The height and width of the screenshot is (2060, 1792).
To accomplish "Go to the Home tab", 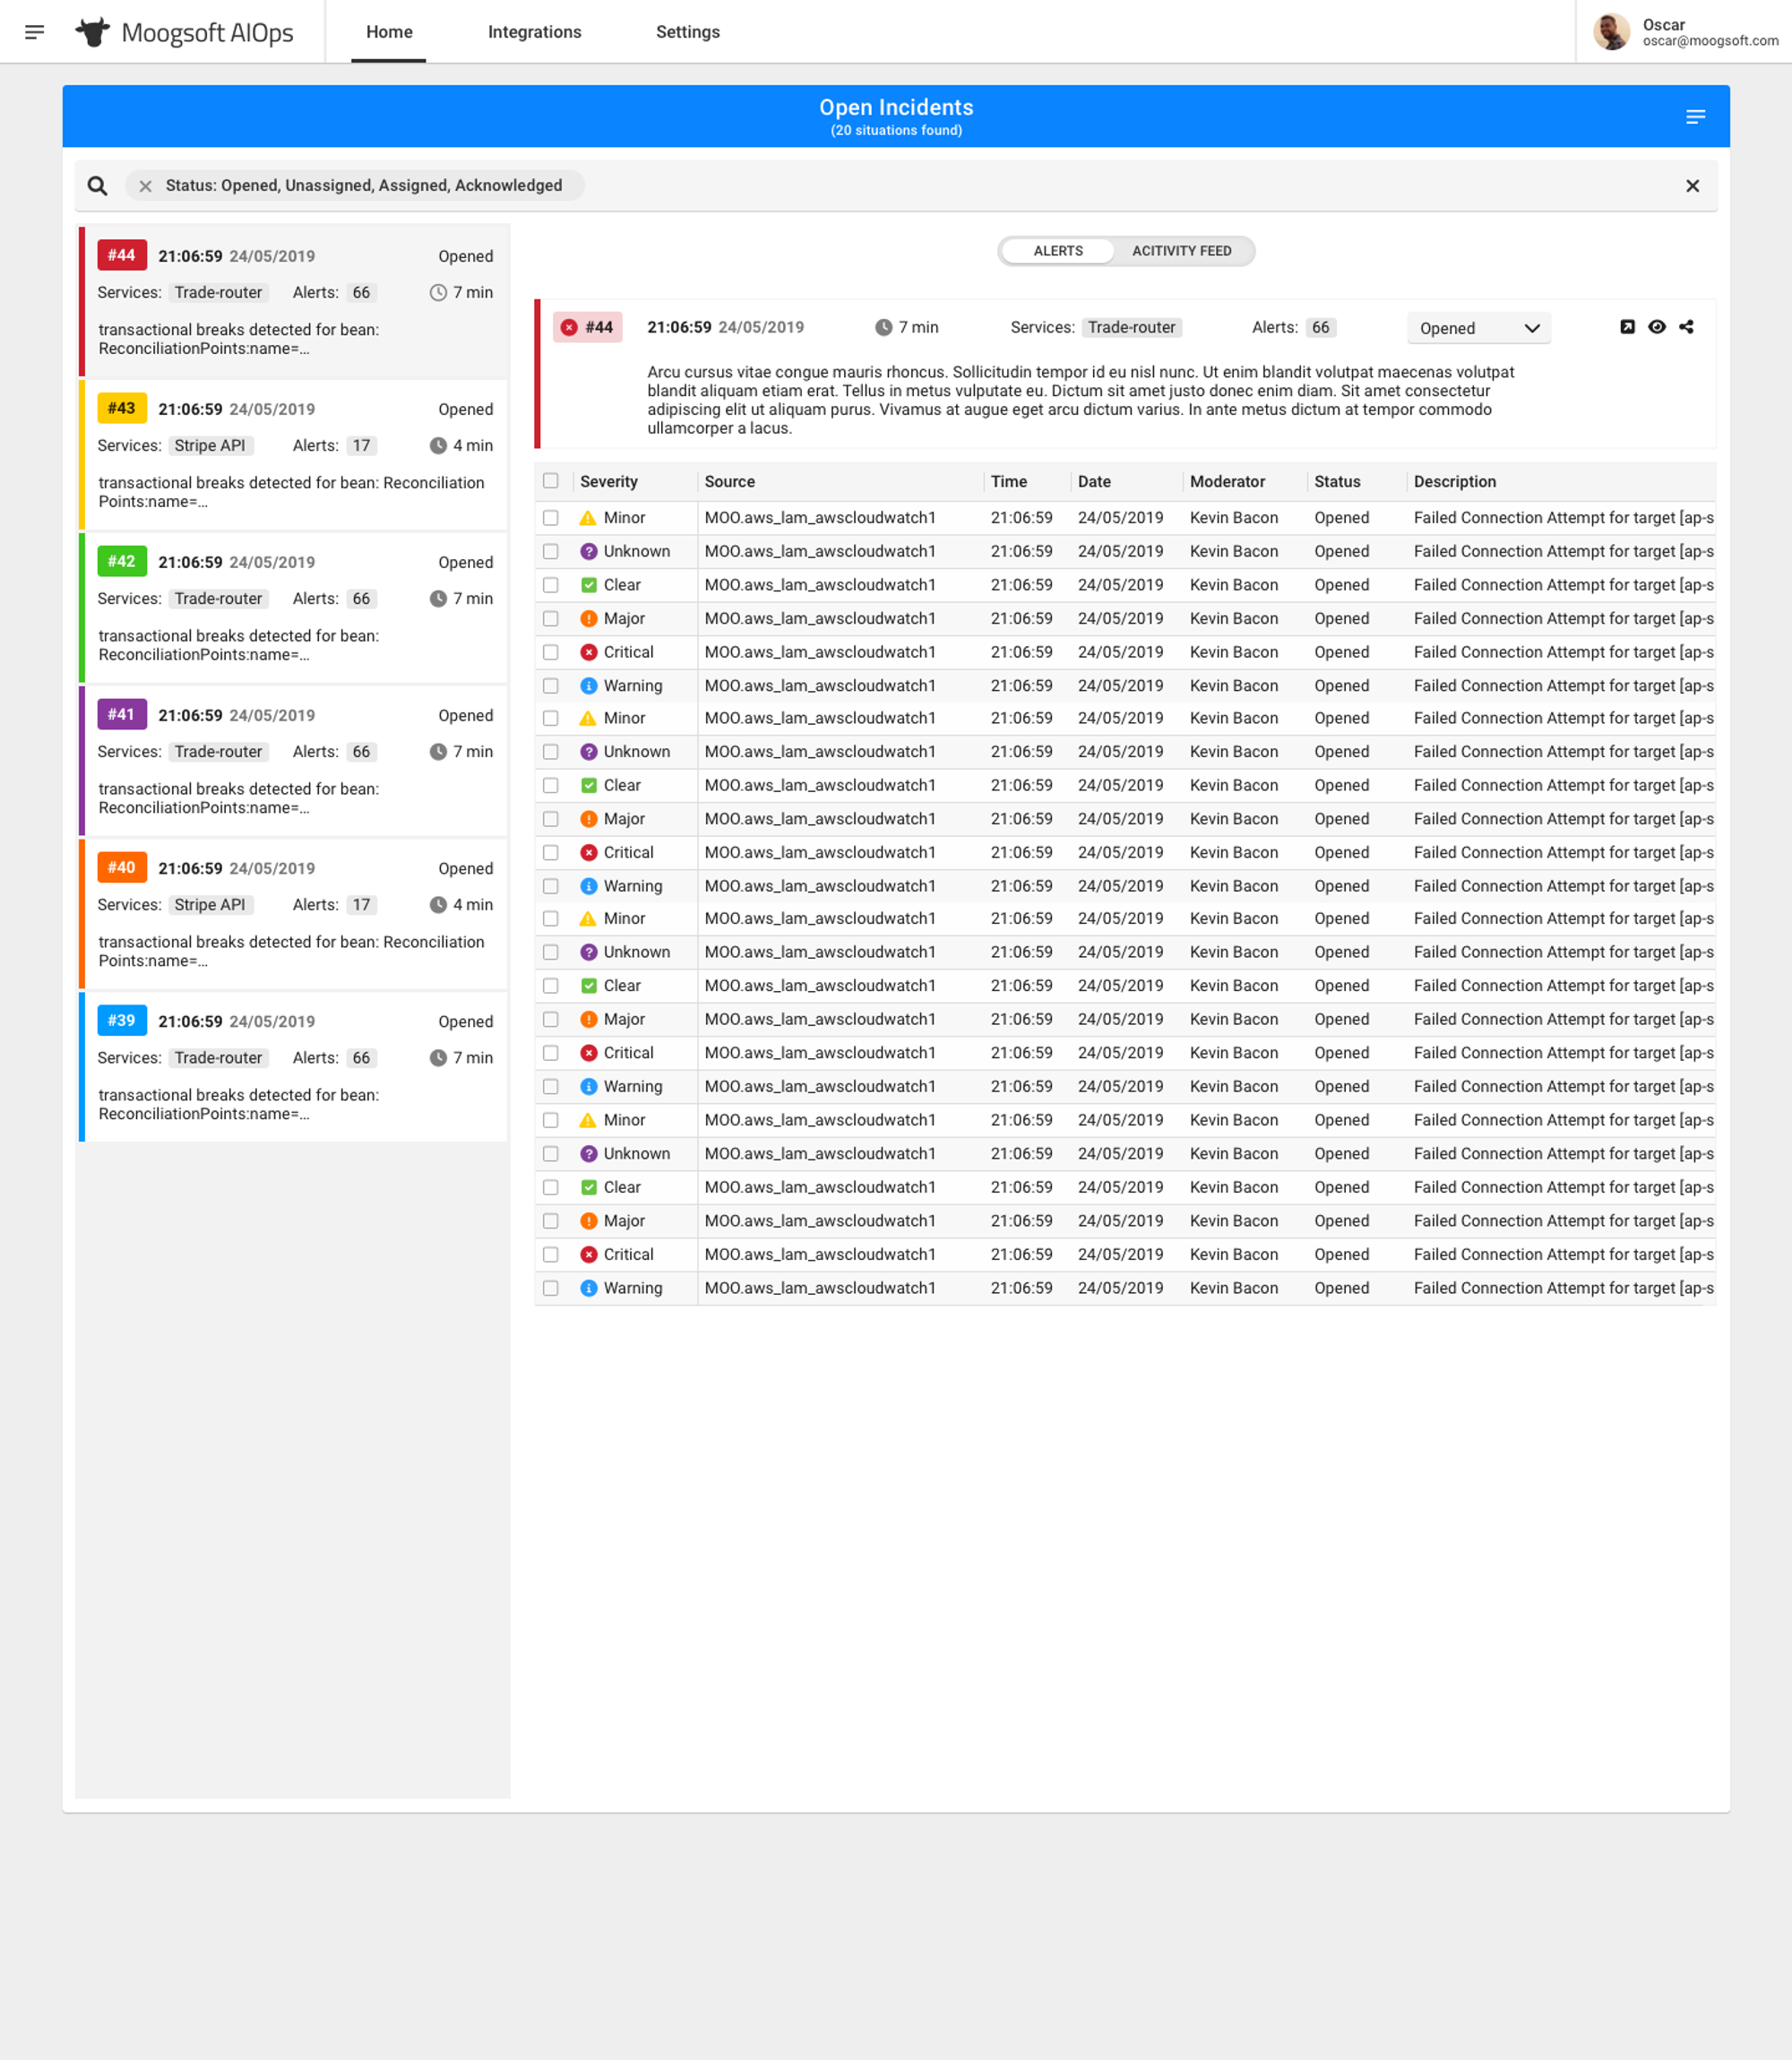I will click(x=389, y=32).
